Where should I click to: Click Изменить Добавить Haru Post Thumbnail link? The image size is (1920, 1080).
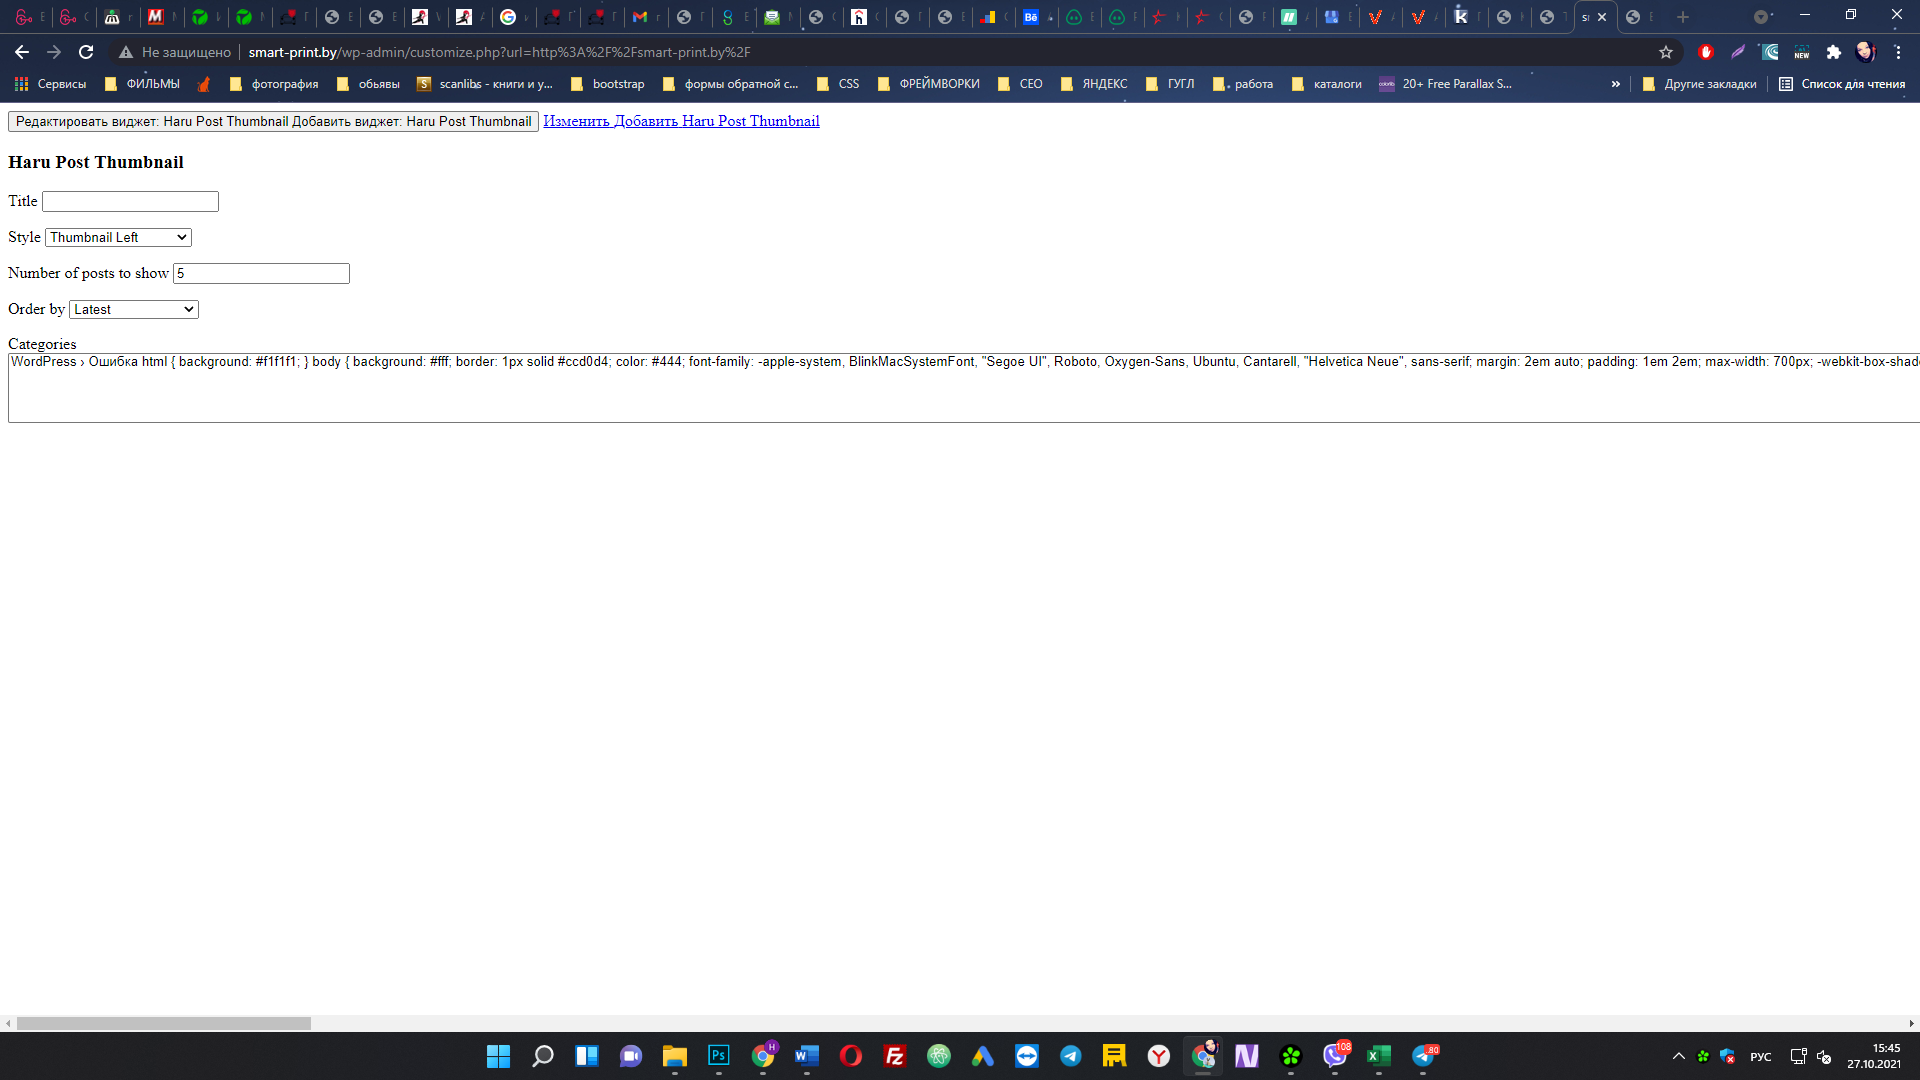[681, 121]
